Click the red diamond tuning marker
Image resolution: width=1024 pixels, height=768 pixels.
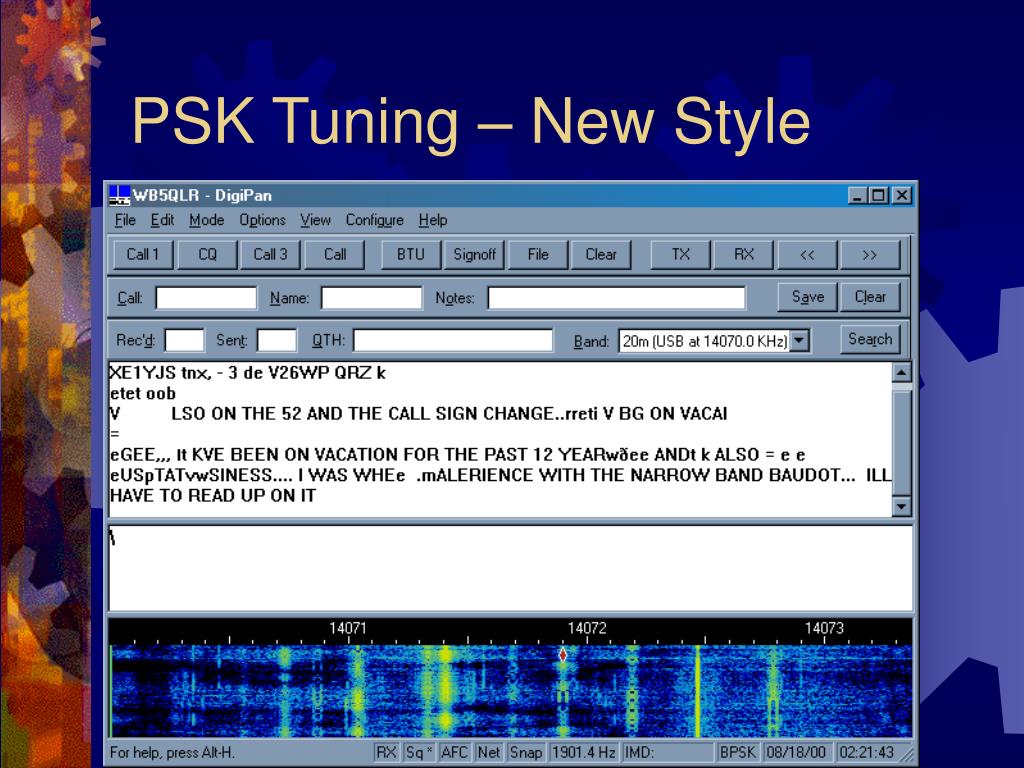click(563, 654)
